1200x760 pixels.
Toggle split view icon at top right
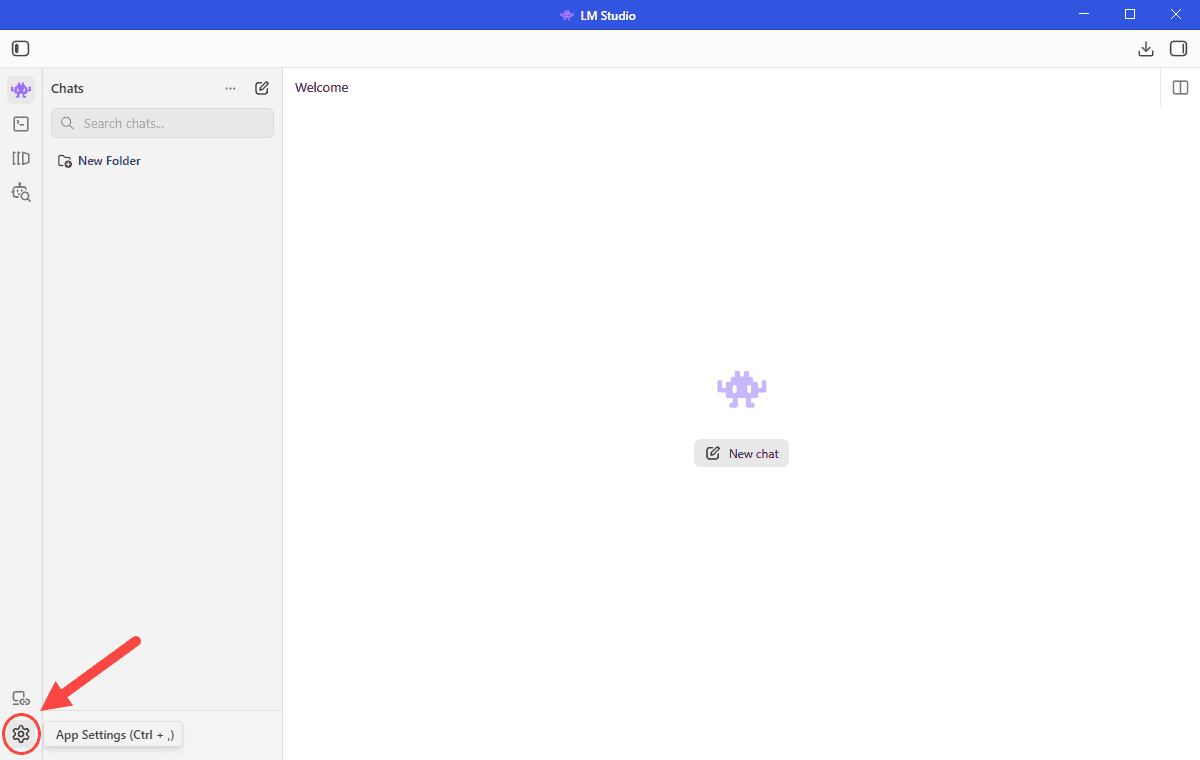[x=1180, y=88]
